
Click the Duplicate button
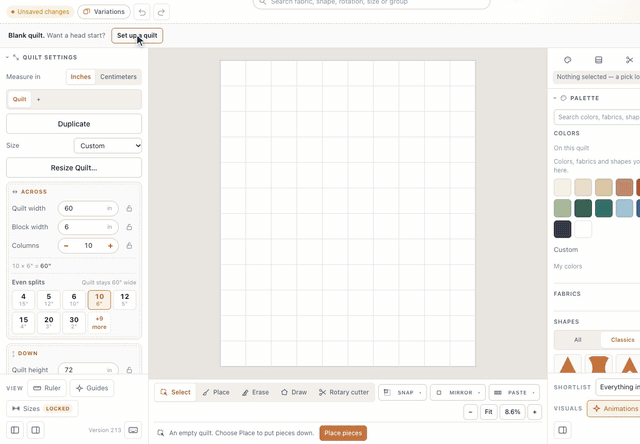pyautogui.click(x=74, y=124)
